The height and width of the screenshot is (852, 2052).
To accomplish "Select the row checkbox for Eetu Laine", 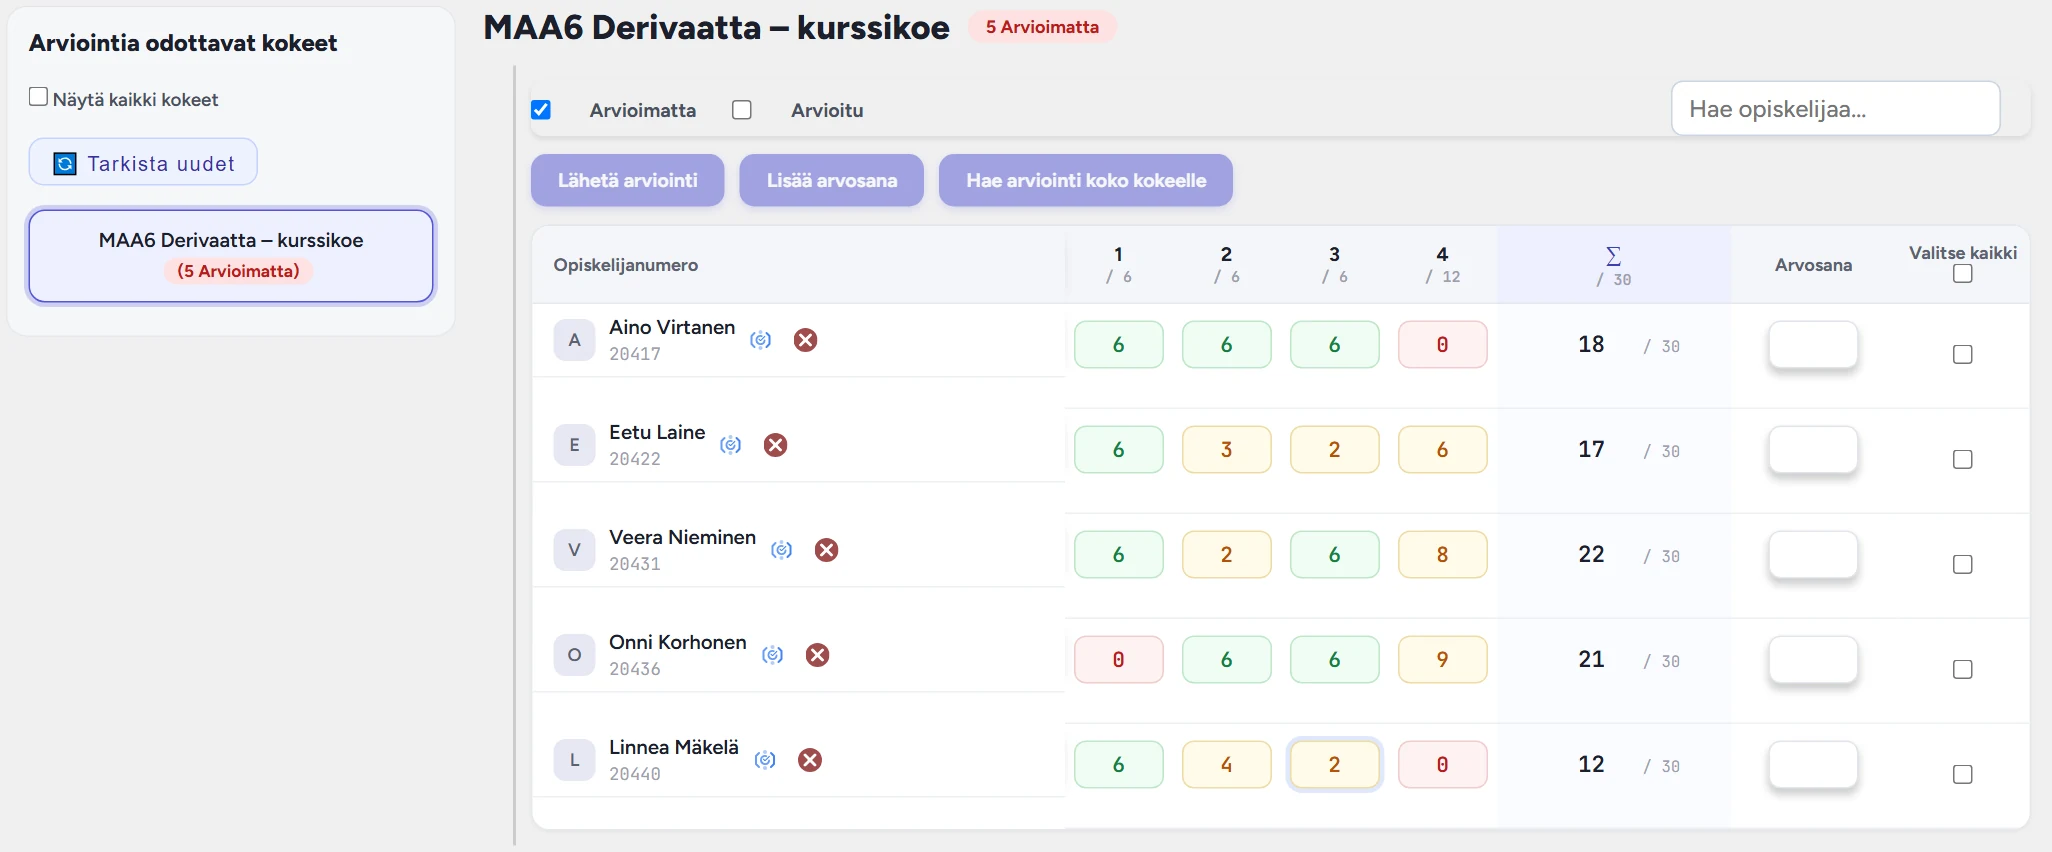I will point(1963,460).
